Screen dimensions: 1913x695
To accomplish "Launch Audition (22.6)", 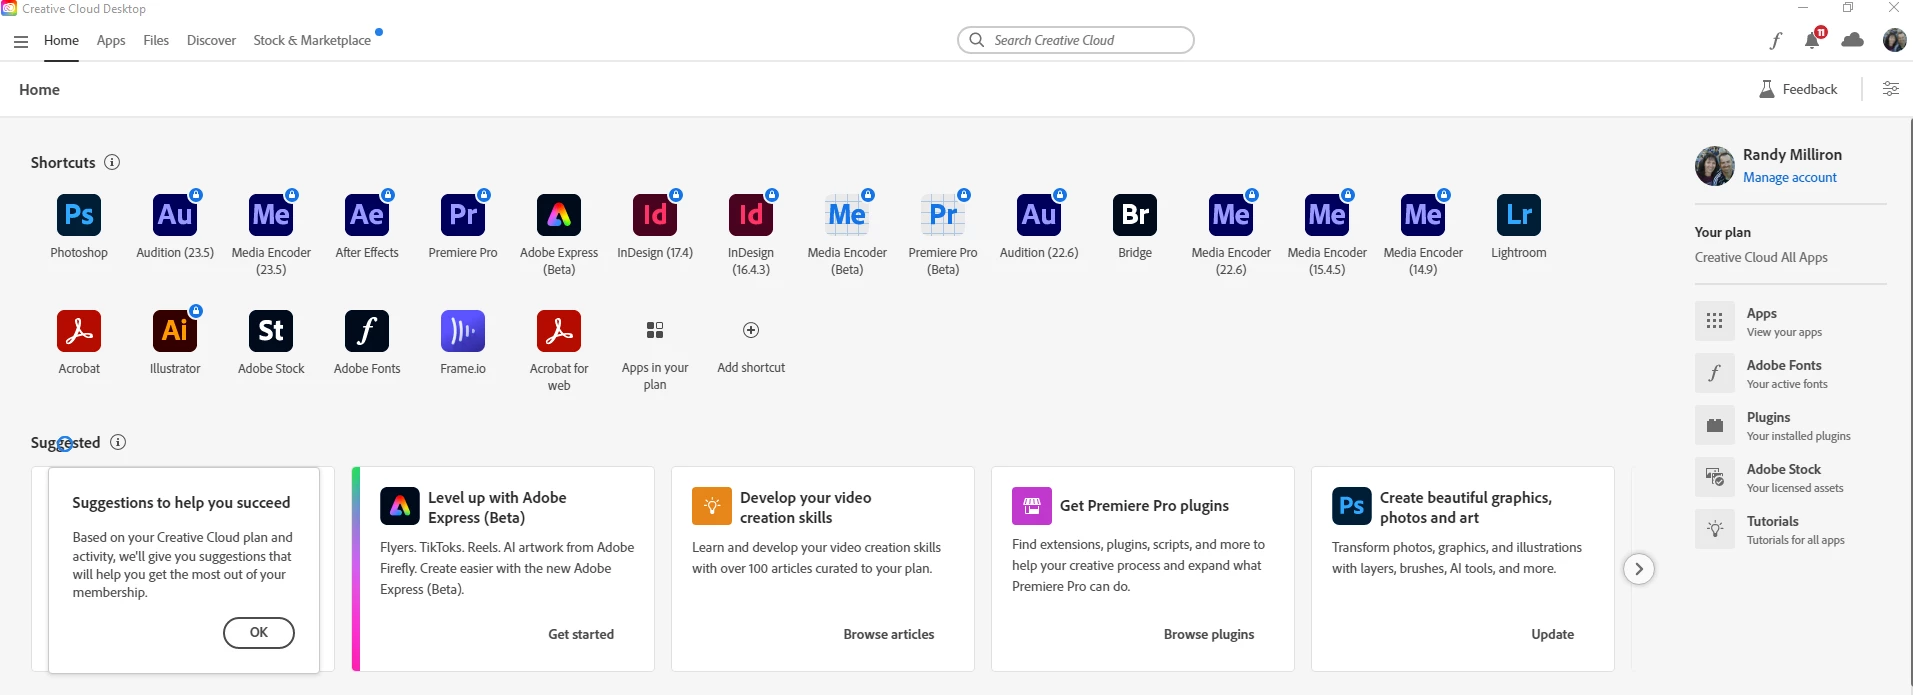I will click(x=1039, y=215).
